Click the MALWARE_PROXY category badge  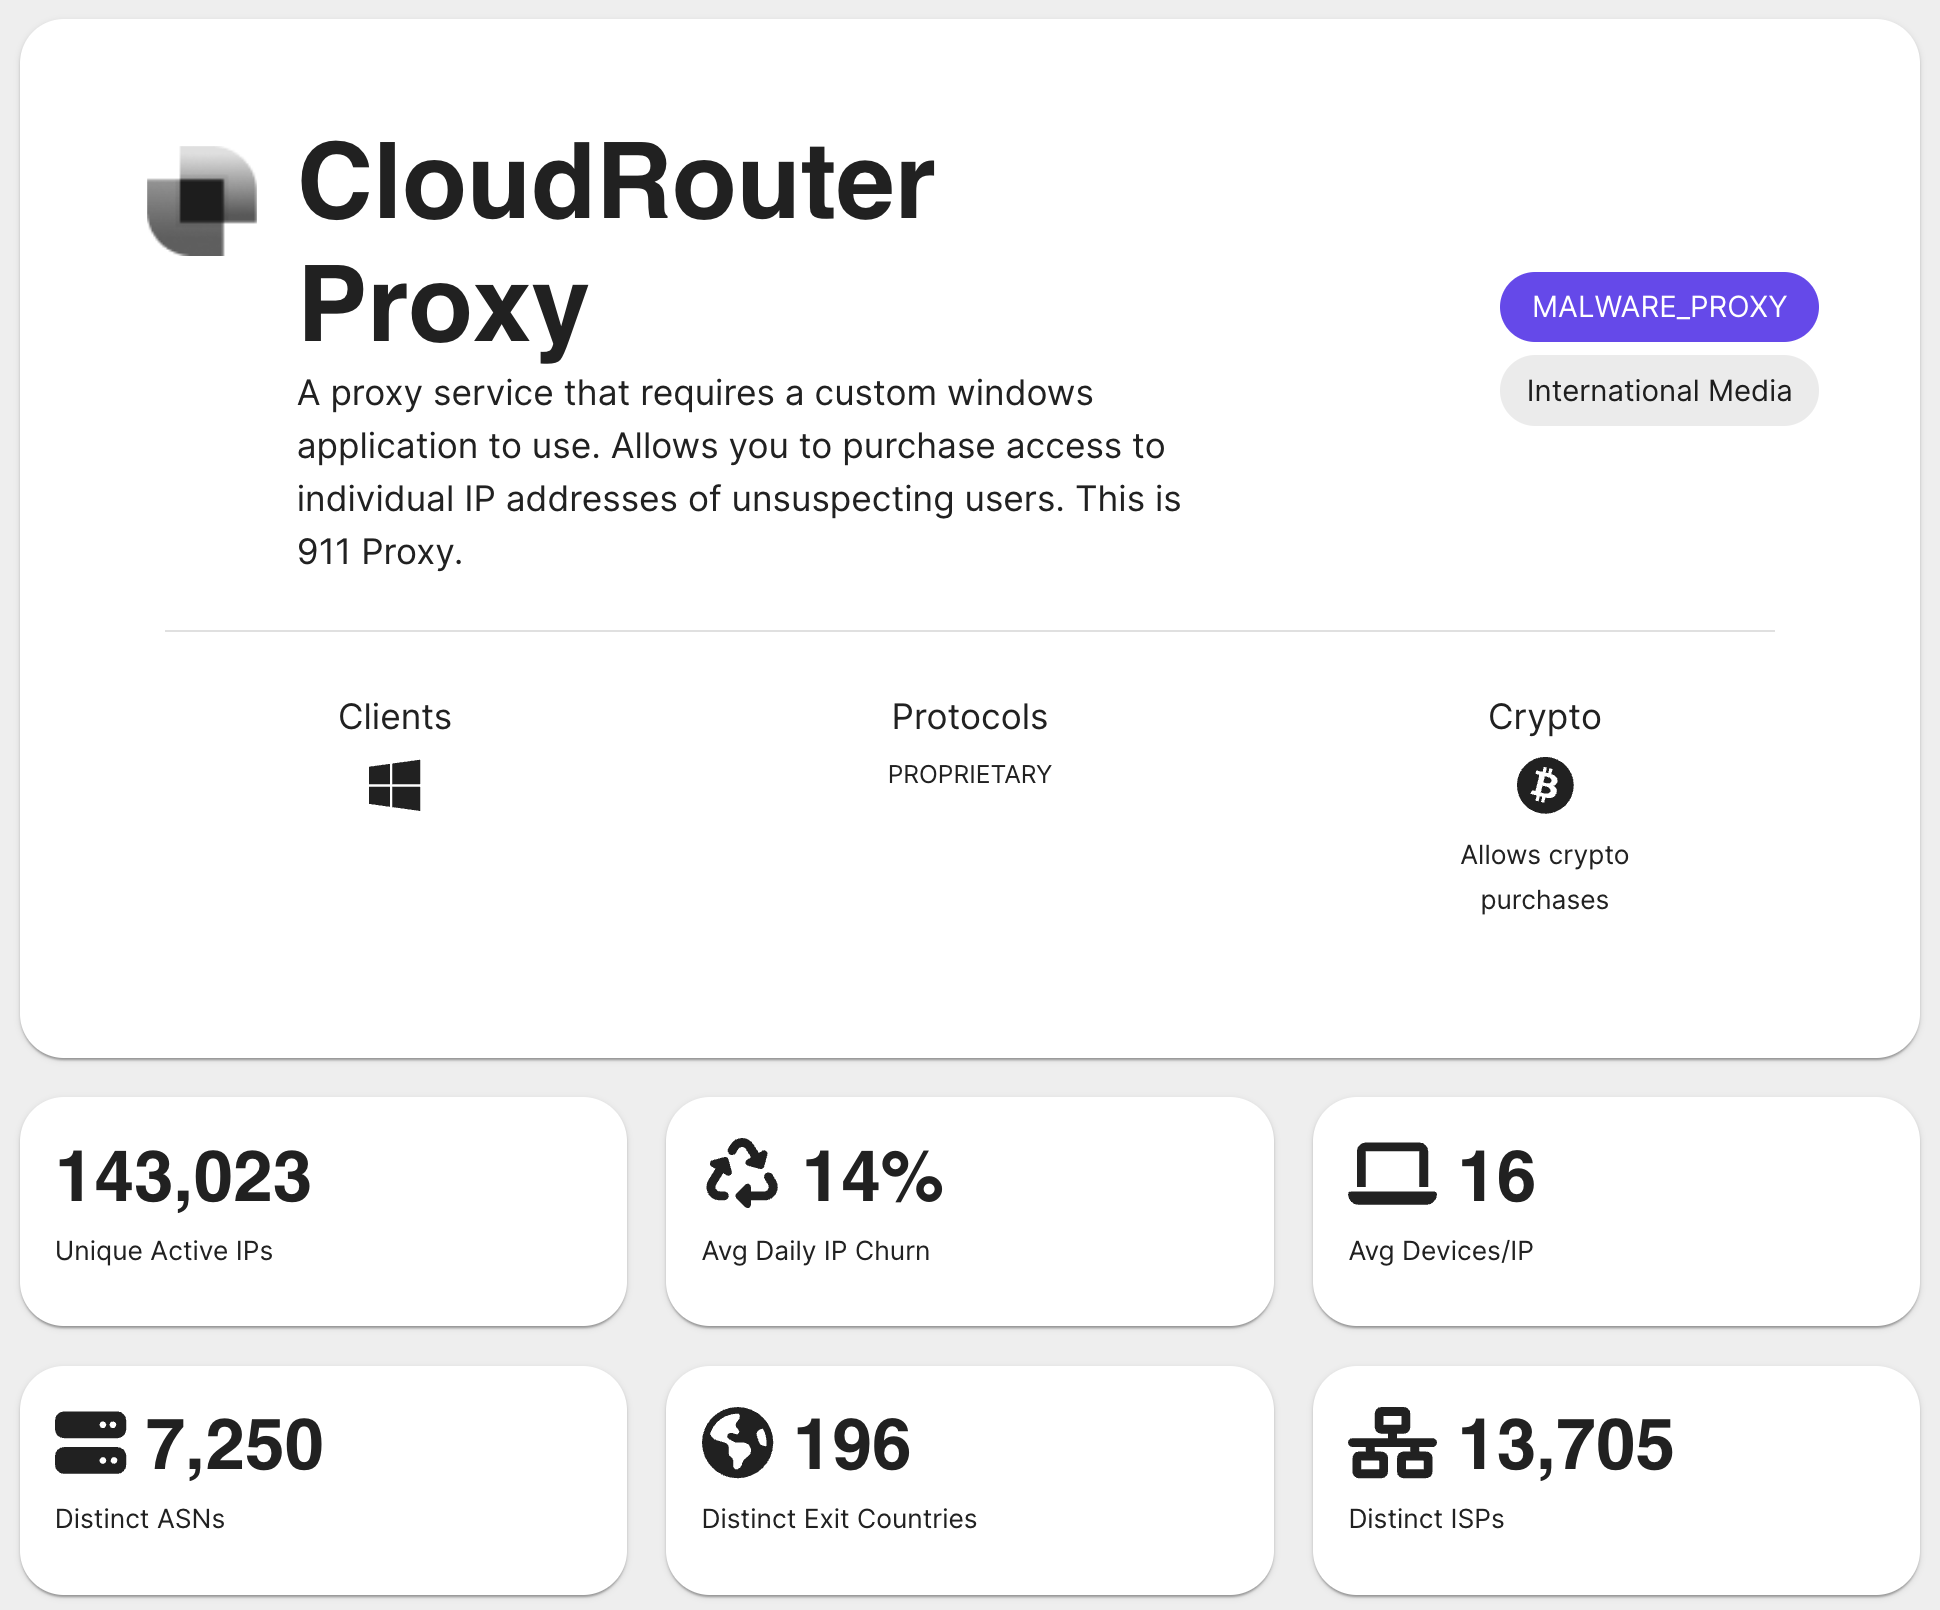[x=1658, y=307]
